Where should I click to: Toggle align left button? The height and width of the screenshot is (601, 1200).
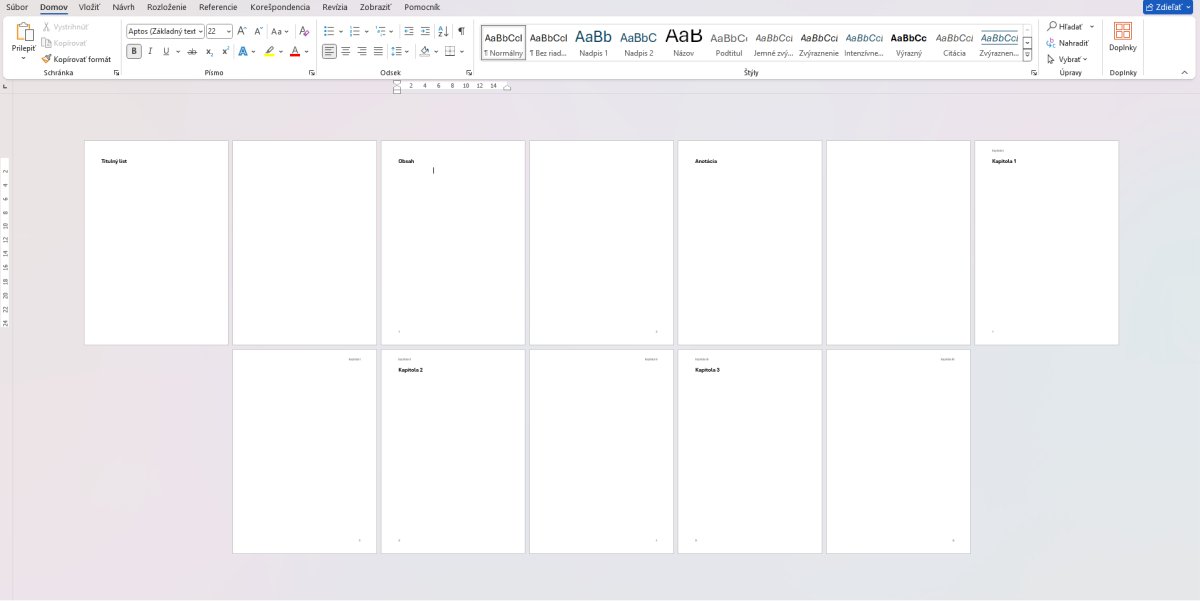[330, 51]
